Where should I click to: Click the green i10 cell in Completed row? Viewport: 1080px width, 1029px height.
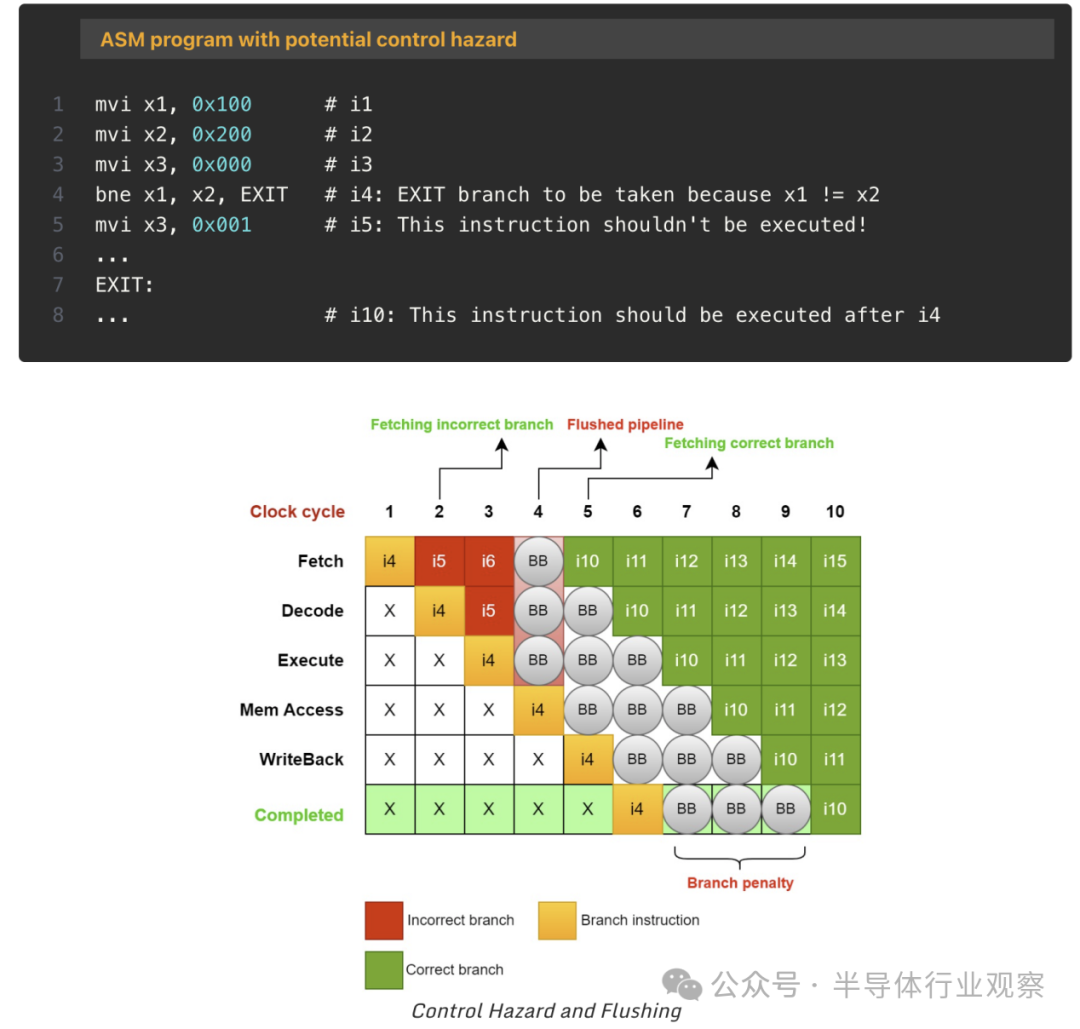click(835, 809)
